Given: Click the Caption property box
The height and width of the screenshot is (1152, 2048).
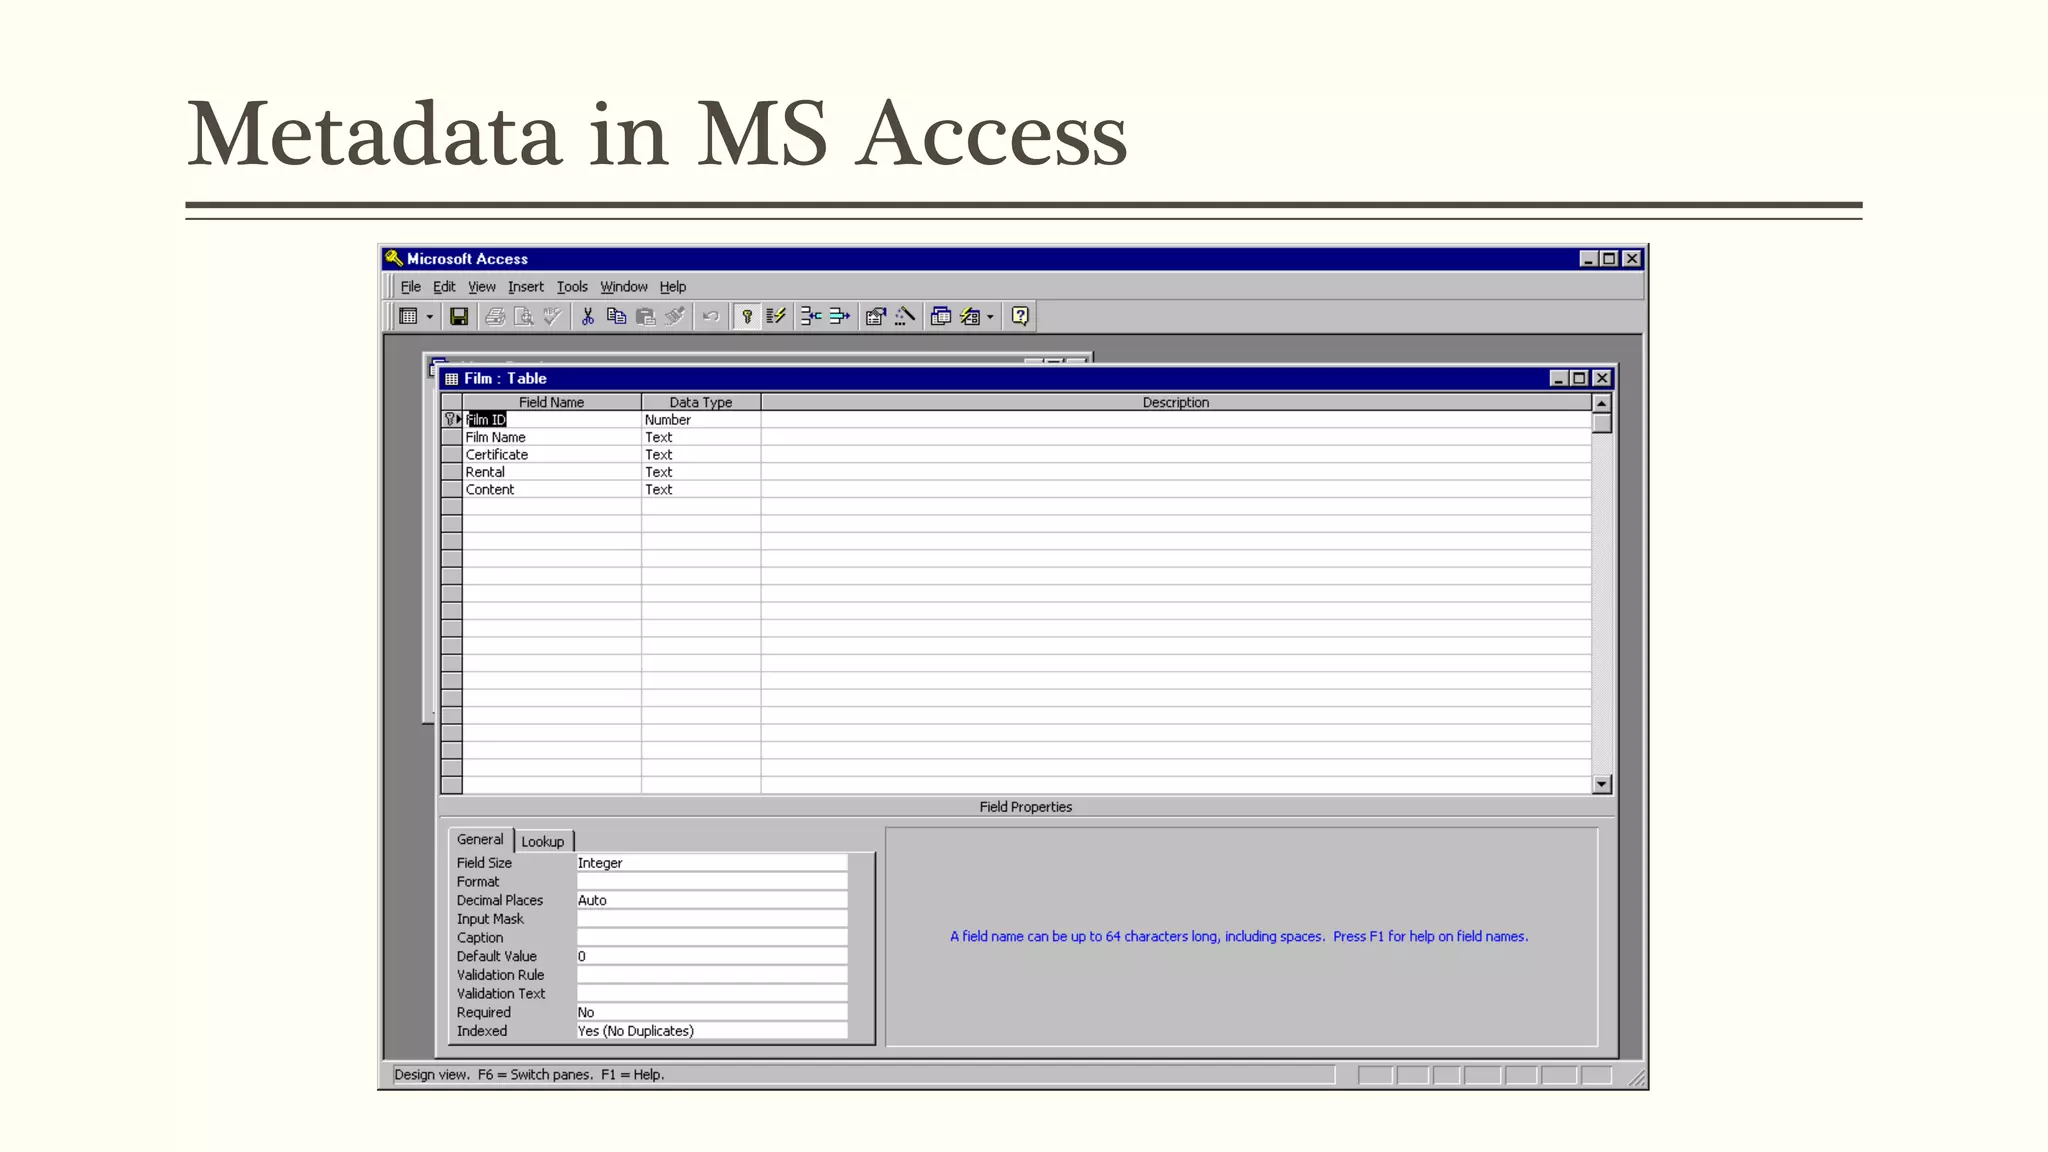Looking at the screenshot, I should pyautogui.click(x=712, y=938).
